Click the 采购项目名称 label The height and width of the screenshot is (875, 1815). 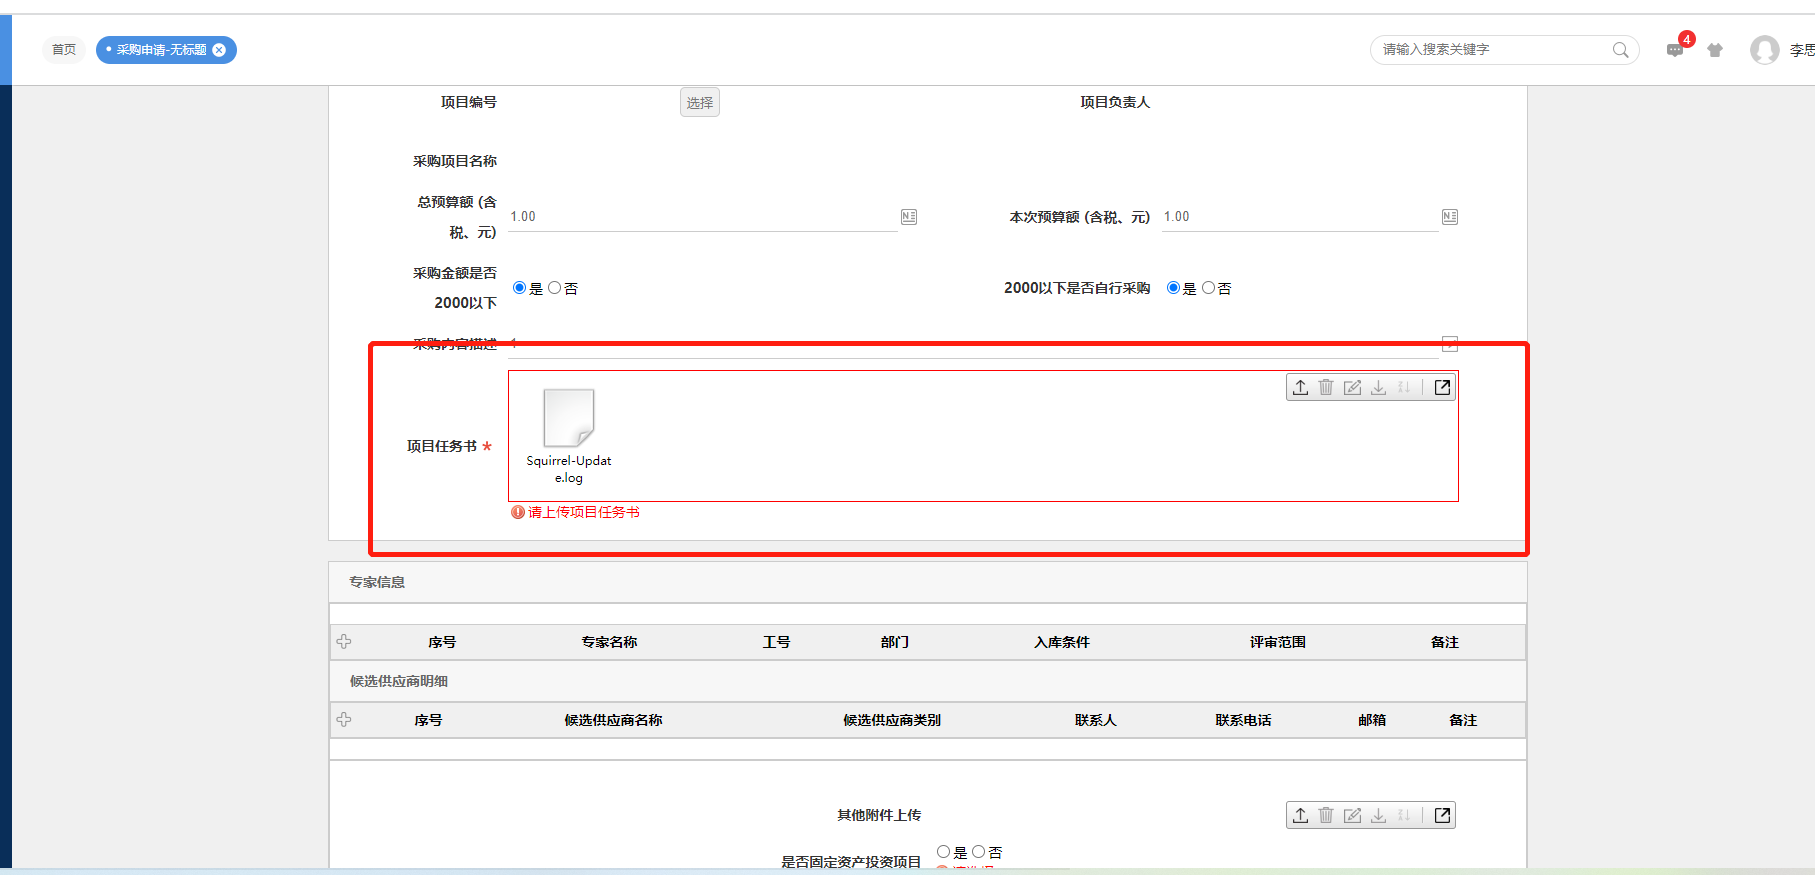[x=455, y=161]
